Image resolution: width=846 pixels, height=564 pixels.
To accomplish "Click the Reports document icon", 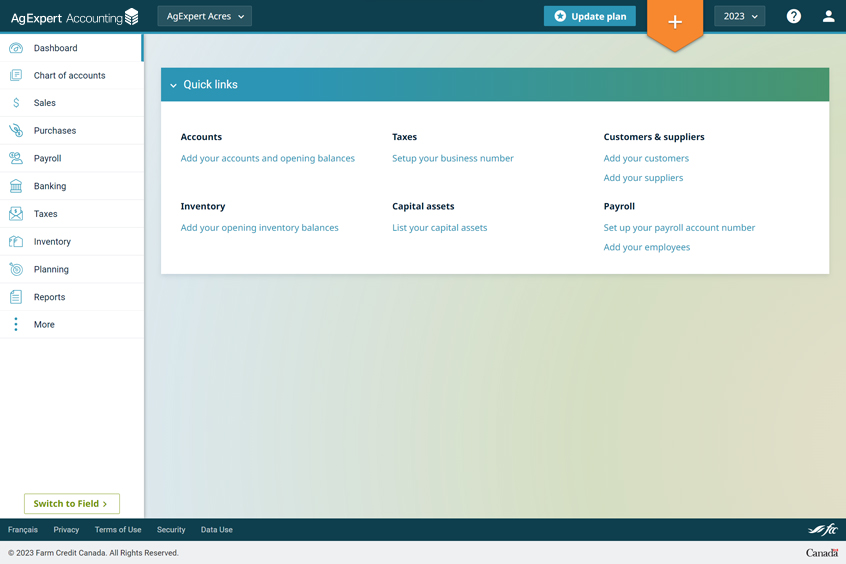I will (x=16, y=297).
